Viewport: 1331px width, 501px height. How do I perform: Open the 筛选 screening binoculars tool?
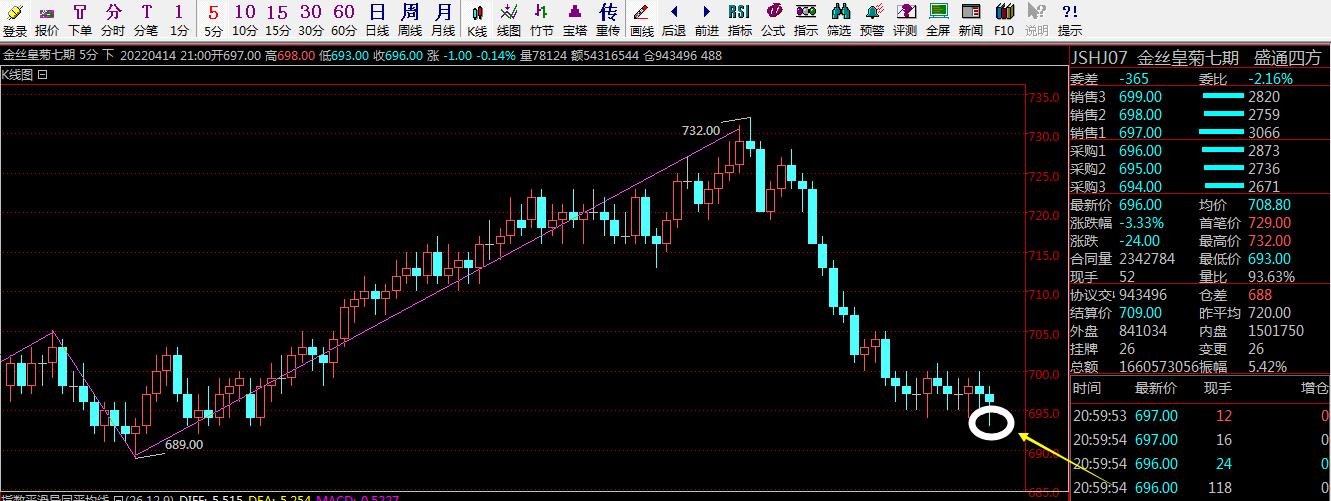pyautogui.click(x=839, y=19)
